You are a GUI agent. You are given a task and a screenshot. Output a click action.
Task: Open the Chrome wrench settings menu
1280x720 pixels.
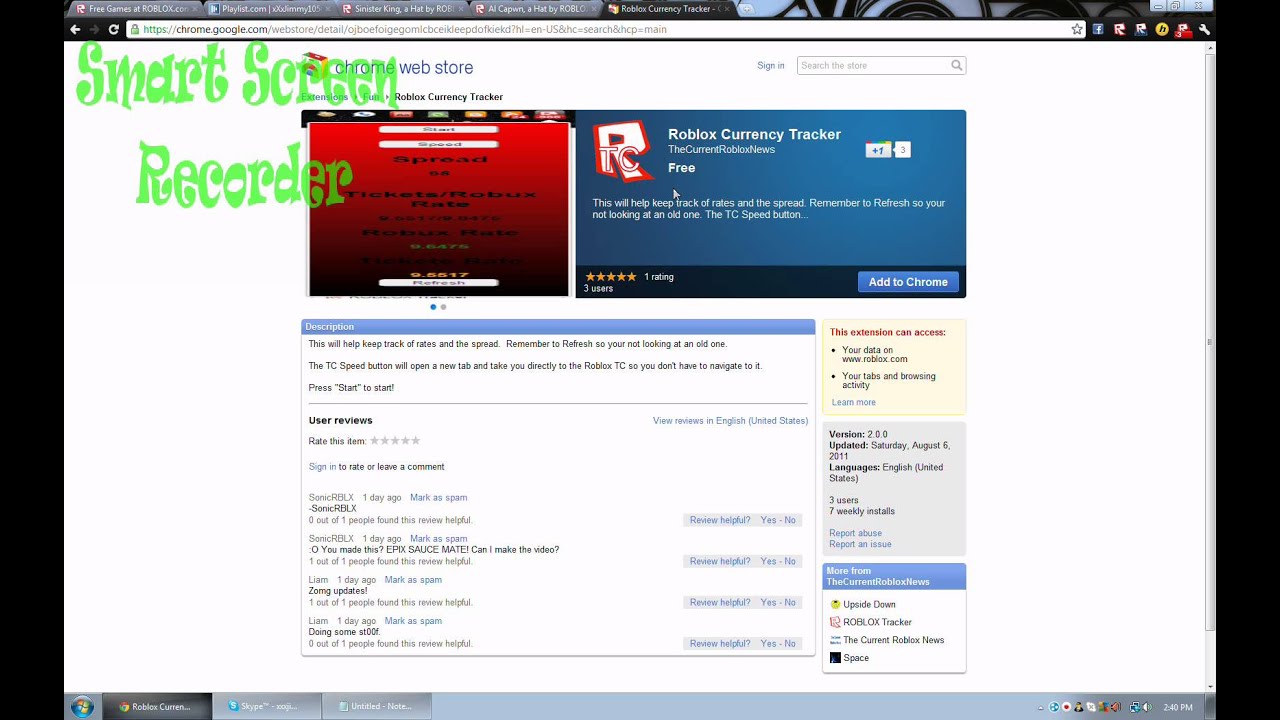coord(1204,29)
